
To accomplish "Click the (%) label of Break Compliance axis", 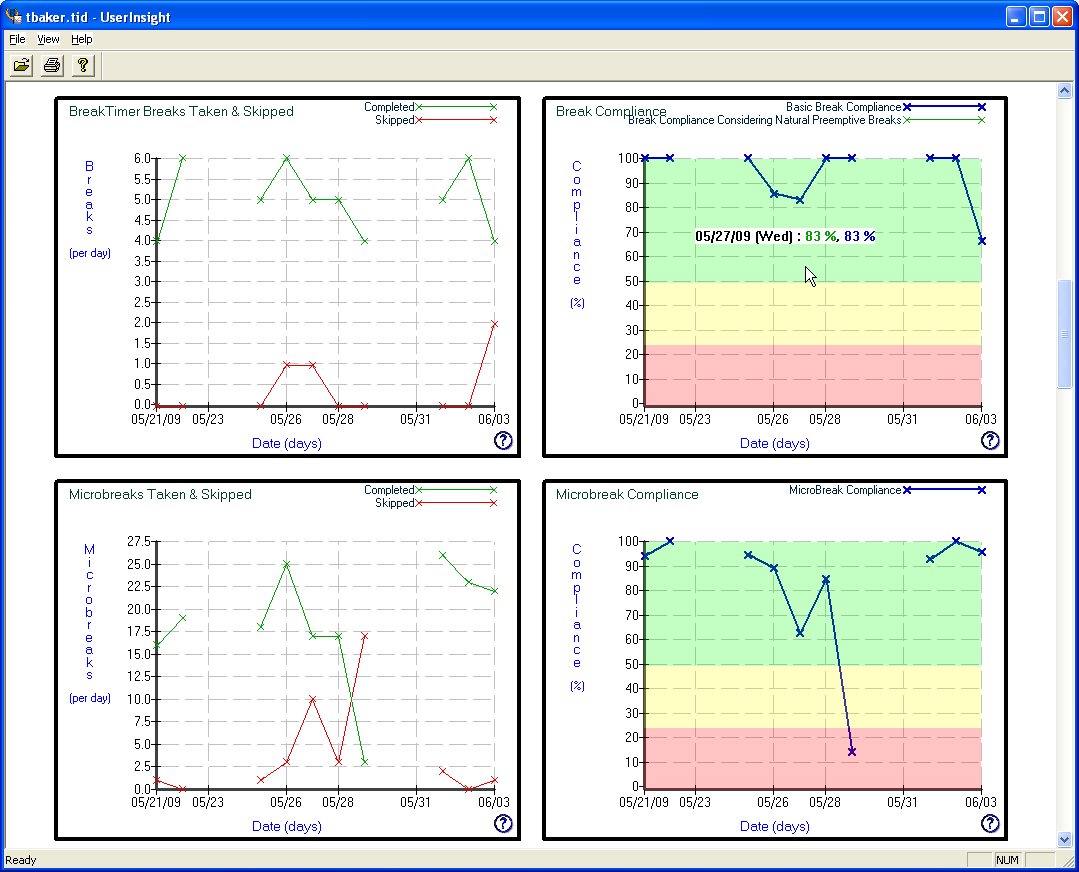I will [577, 303].
